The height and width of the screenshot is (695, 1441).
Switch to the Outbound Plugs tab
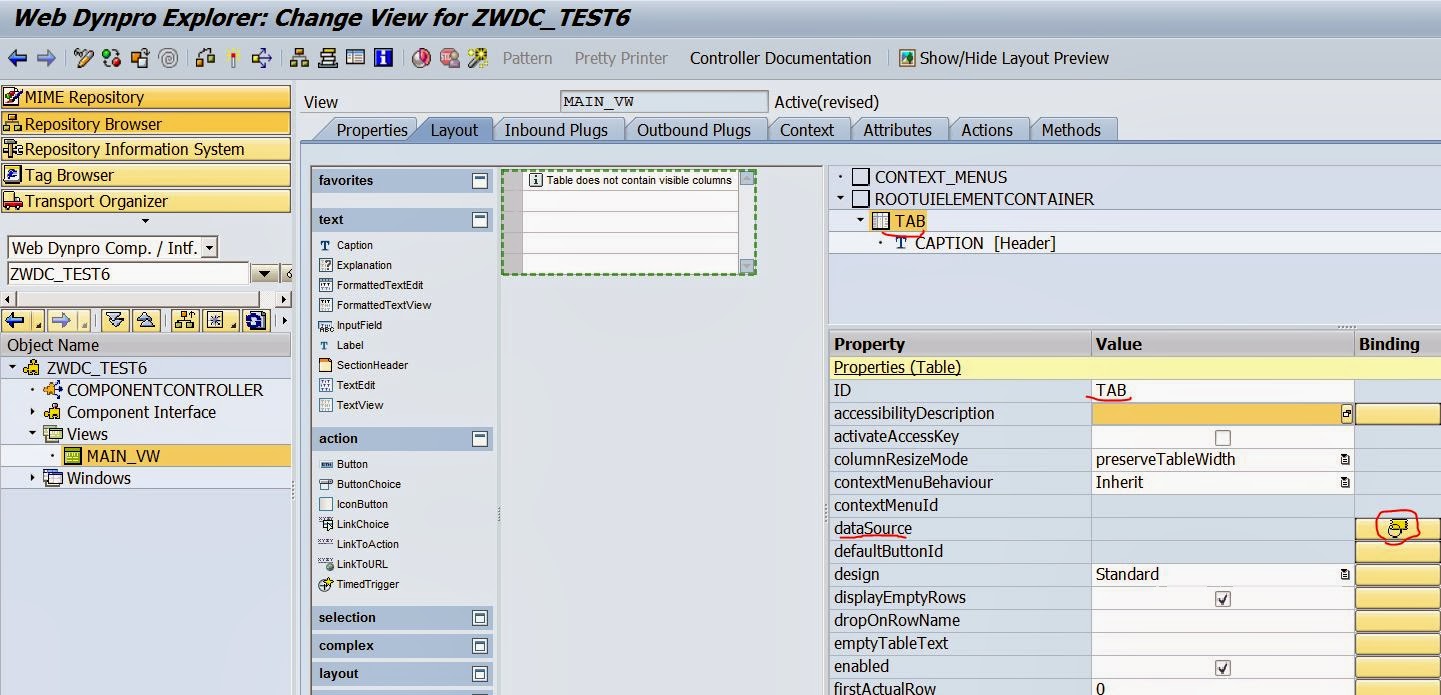click(693, 130)
